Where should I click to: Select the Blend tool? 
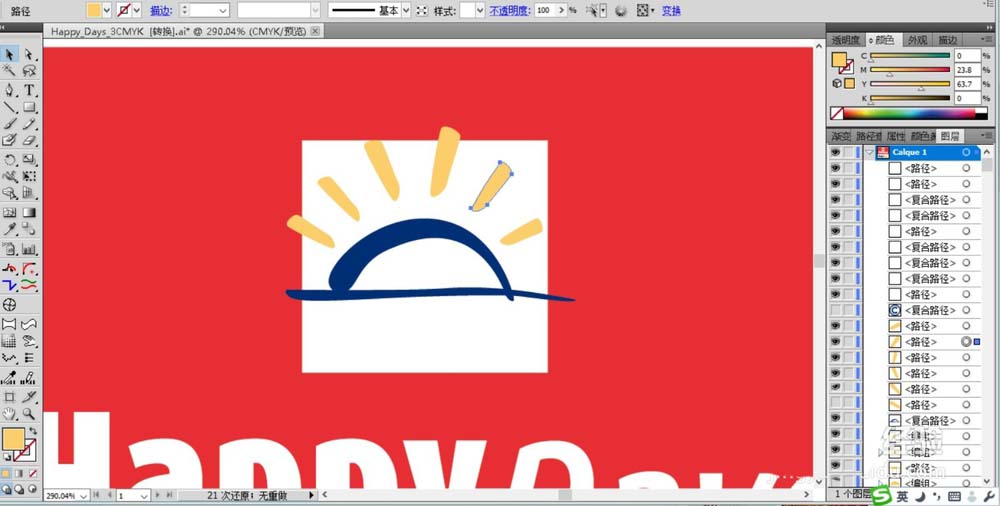29,229
